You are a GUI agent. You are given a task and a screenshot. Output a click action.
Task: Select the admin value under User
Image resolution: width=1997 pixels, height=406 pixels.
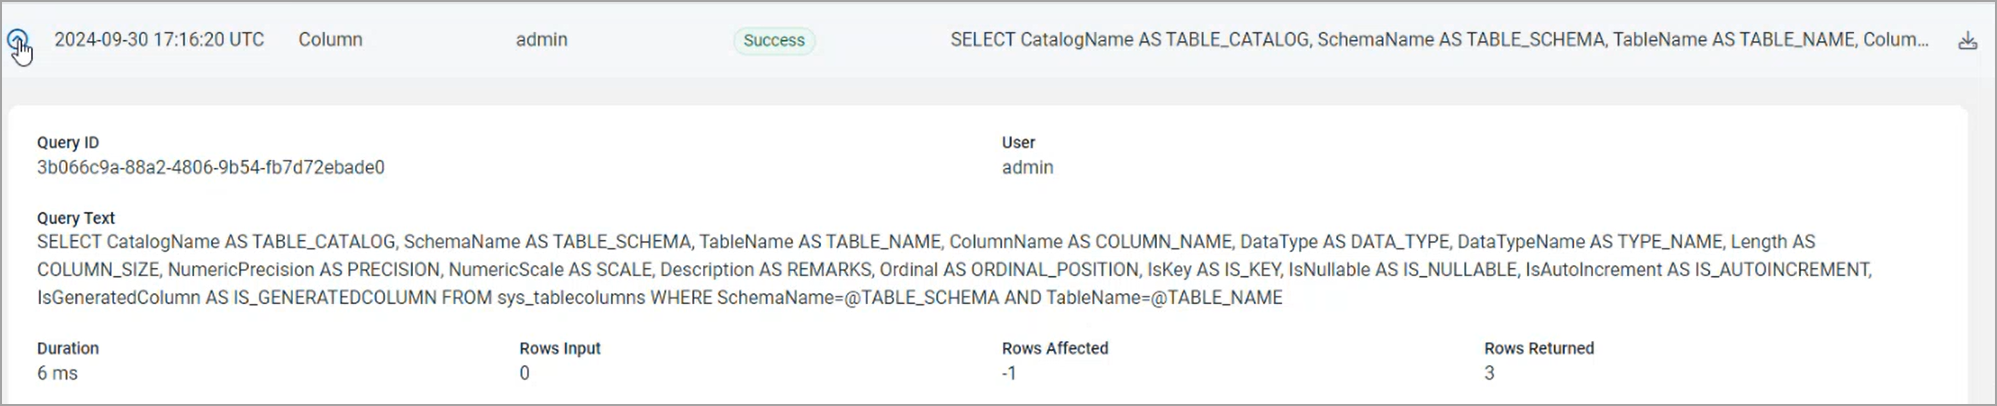1027,168
